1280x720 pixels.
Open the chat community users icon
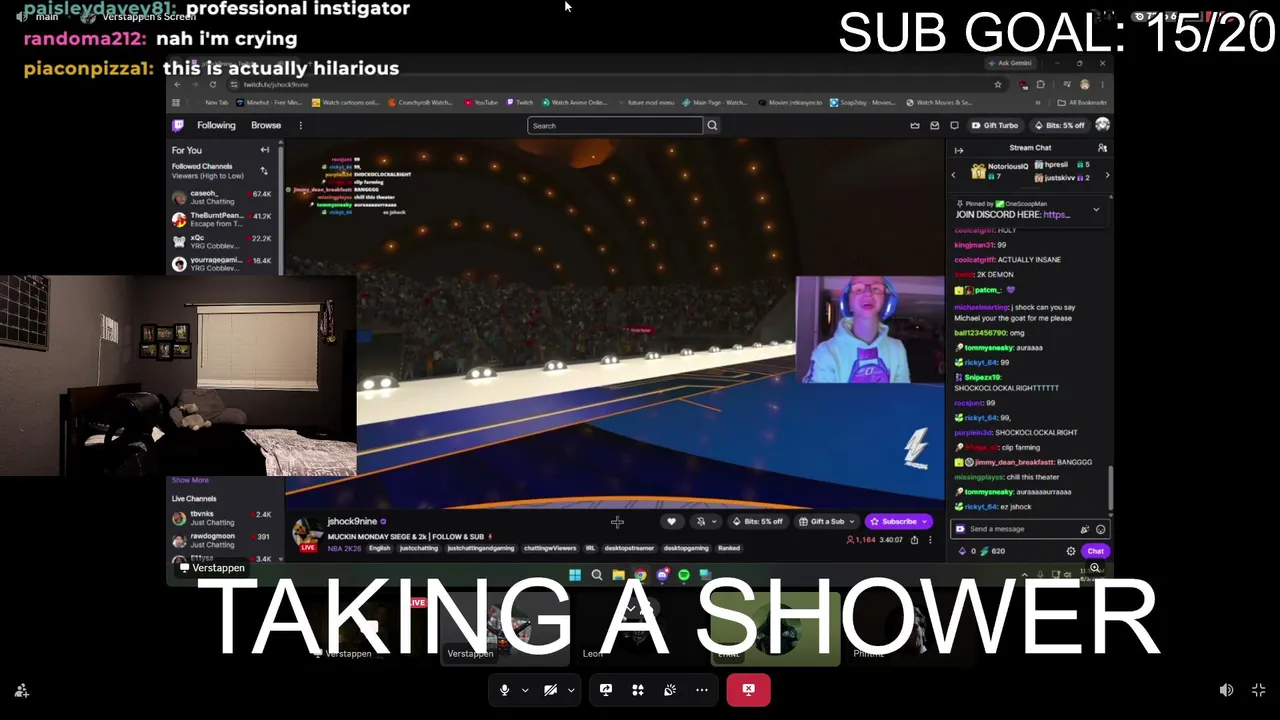[1102, 148]
